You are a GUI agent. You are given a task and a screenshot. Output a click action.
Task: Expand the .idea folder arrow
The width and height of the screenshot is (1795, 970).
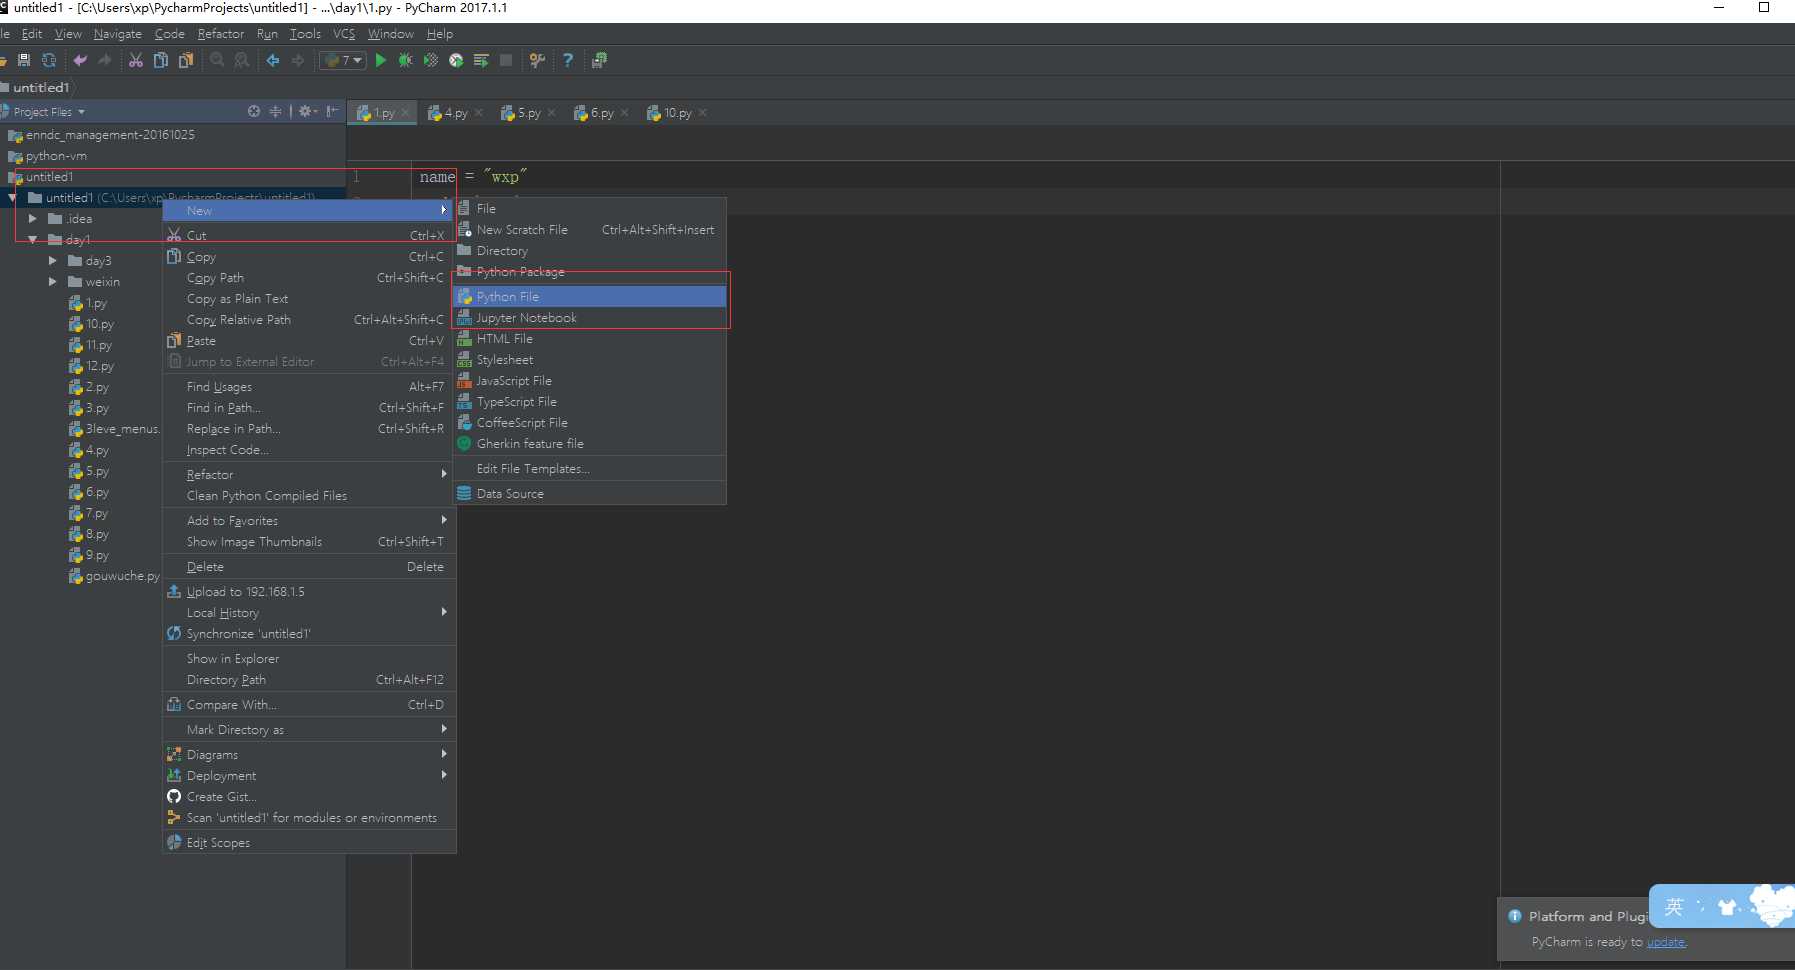click(33, 218)
